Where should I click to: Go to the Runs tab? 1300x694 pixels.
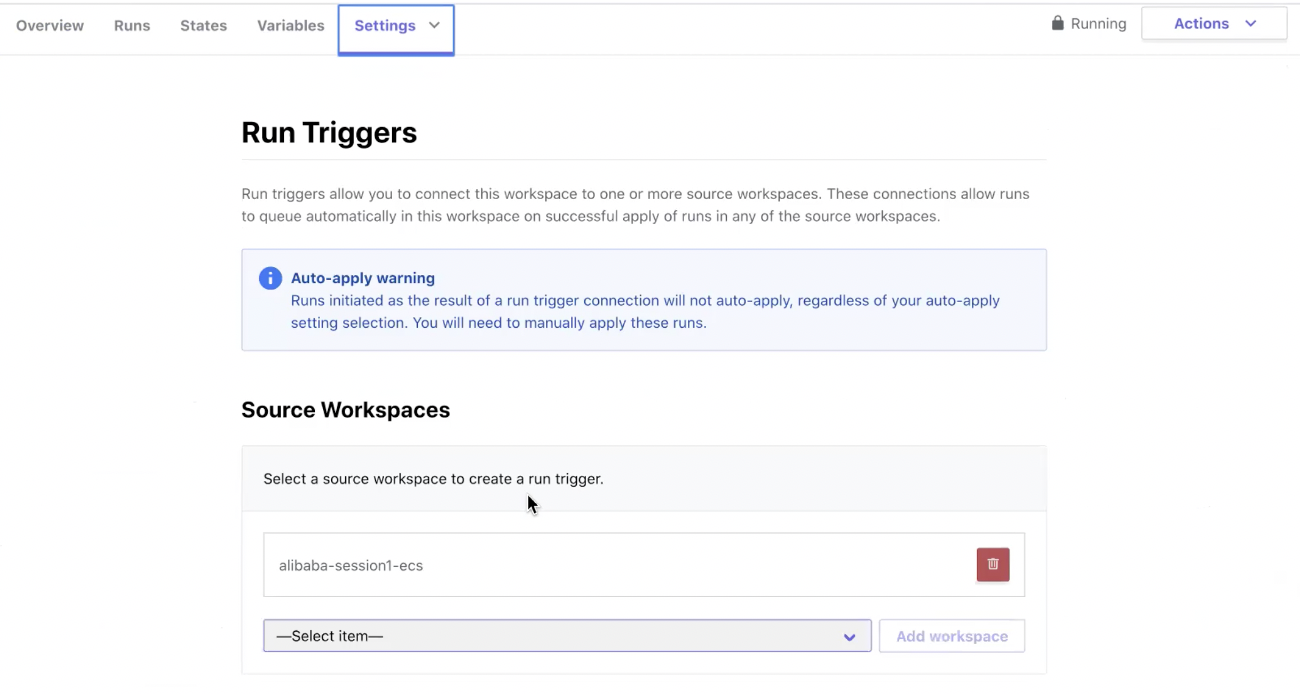point(131,25)
